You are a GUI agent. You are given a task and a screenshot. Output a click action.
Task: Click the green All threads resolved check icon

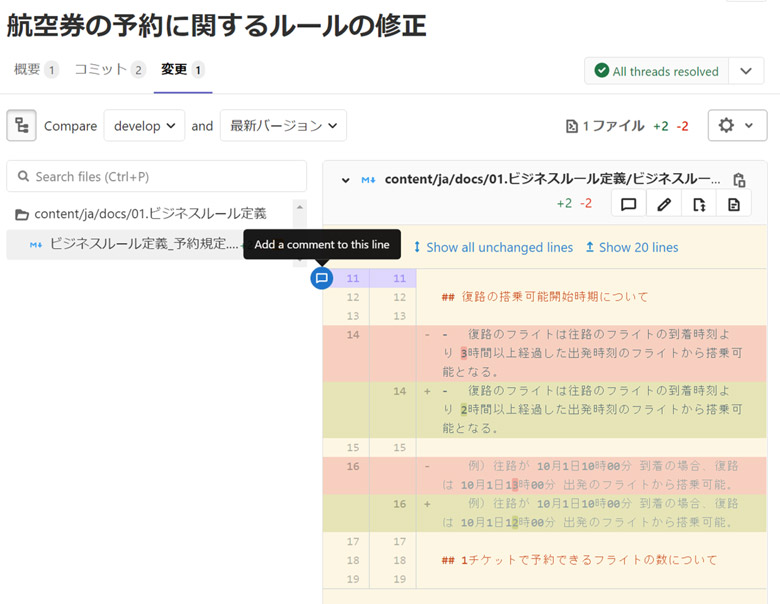pos(601,71)
